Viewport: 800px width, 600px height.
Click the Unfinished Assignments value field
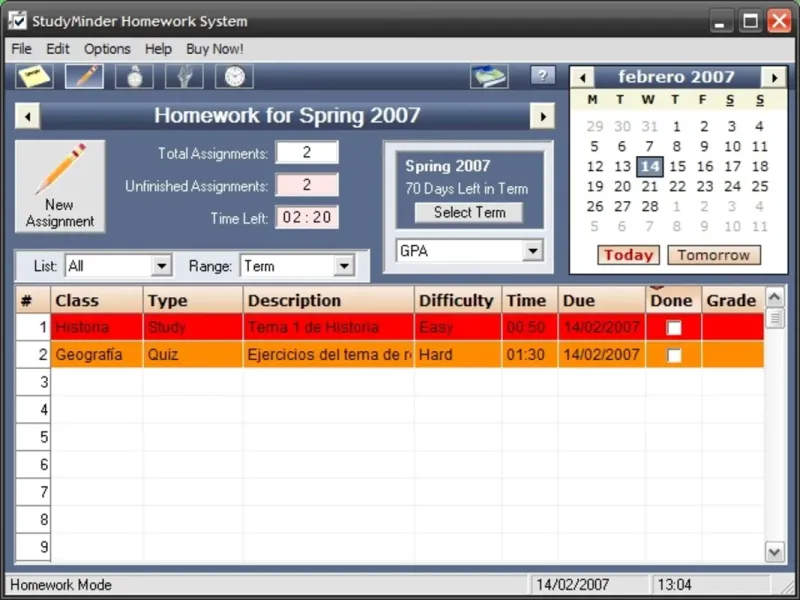[x=307, y=185]
